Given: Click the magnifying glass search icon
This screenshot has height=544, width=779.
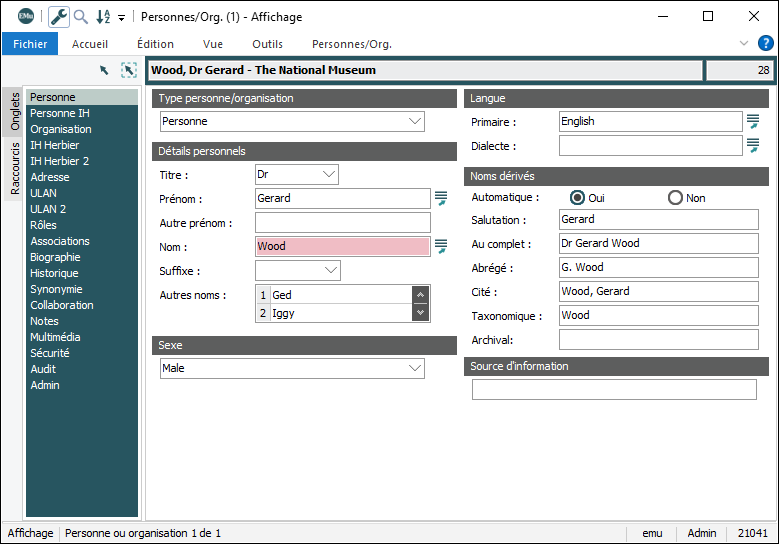Looking at the screenshot, I should 81,17.
